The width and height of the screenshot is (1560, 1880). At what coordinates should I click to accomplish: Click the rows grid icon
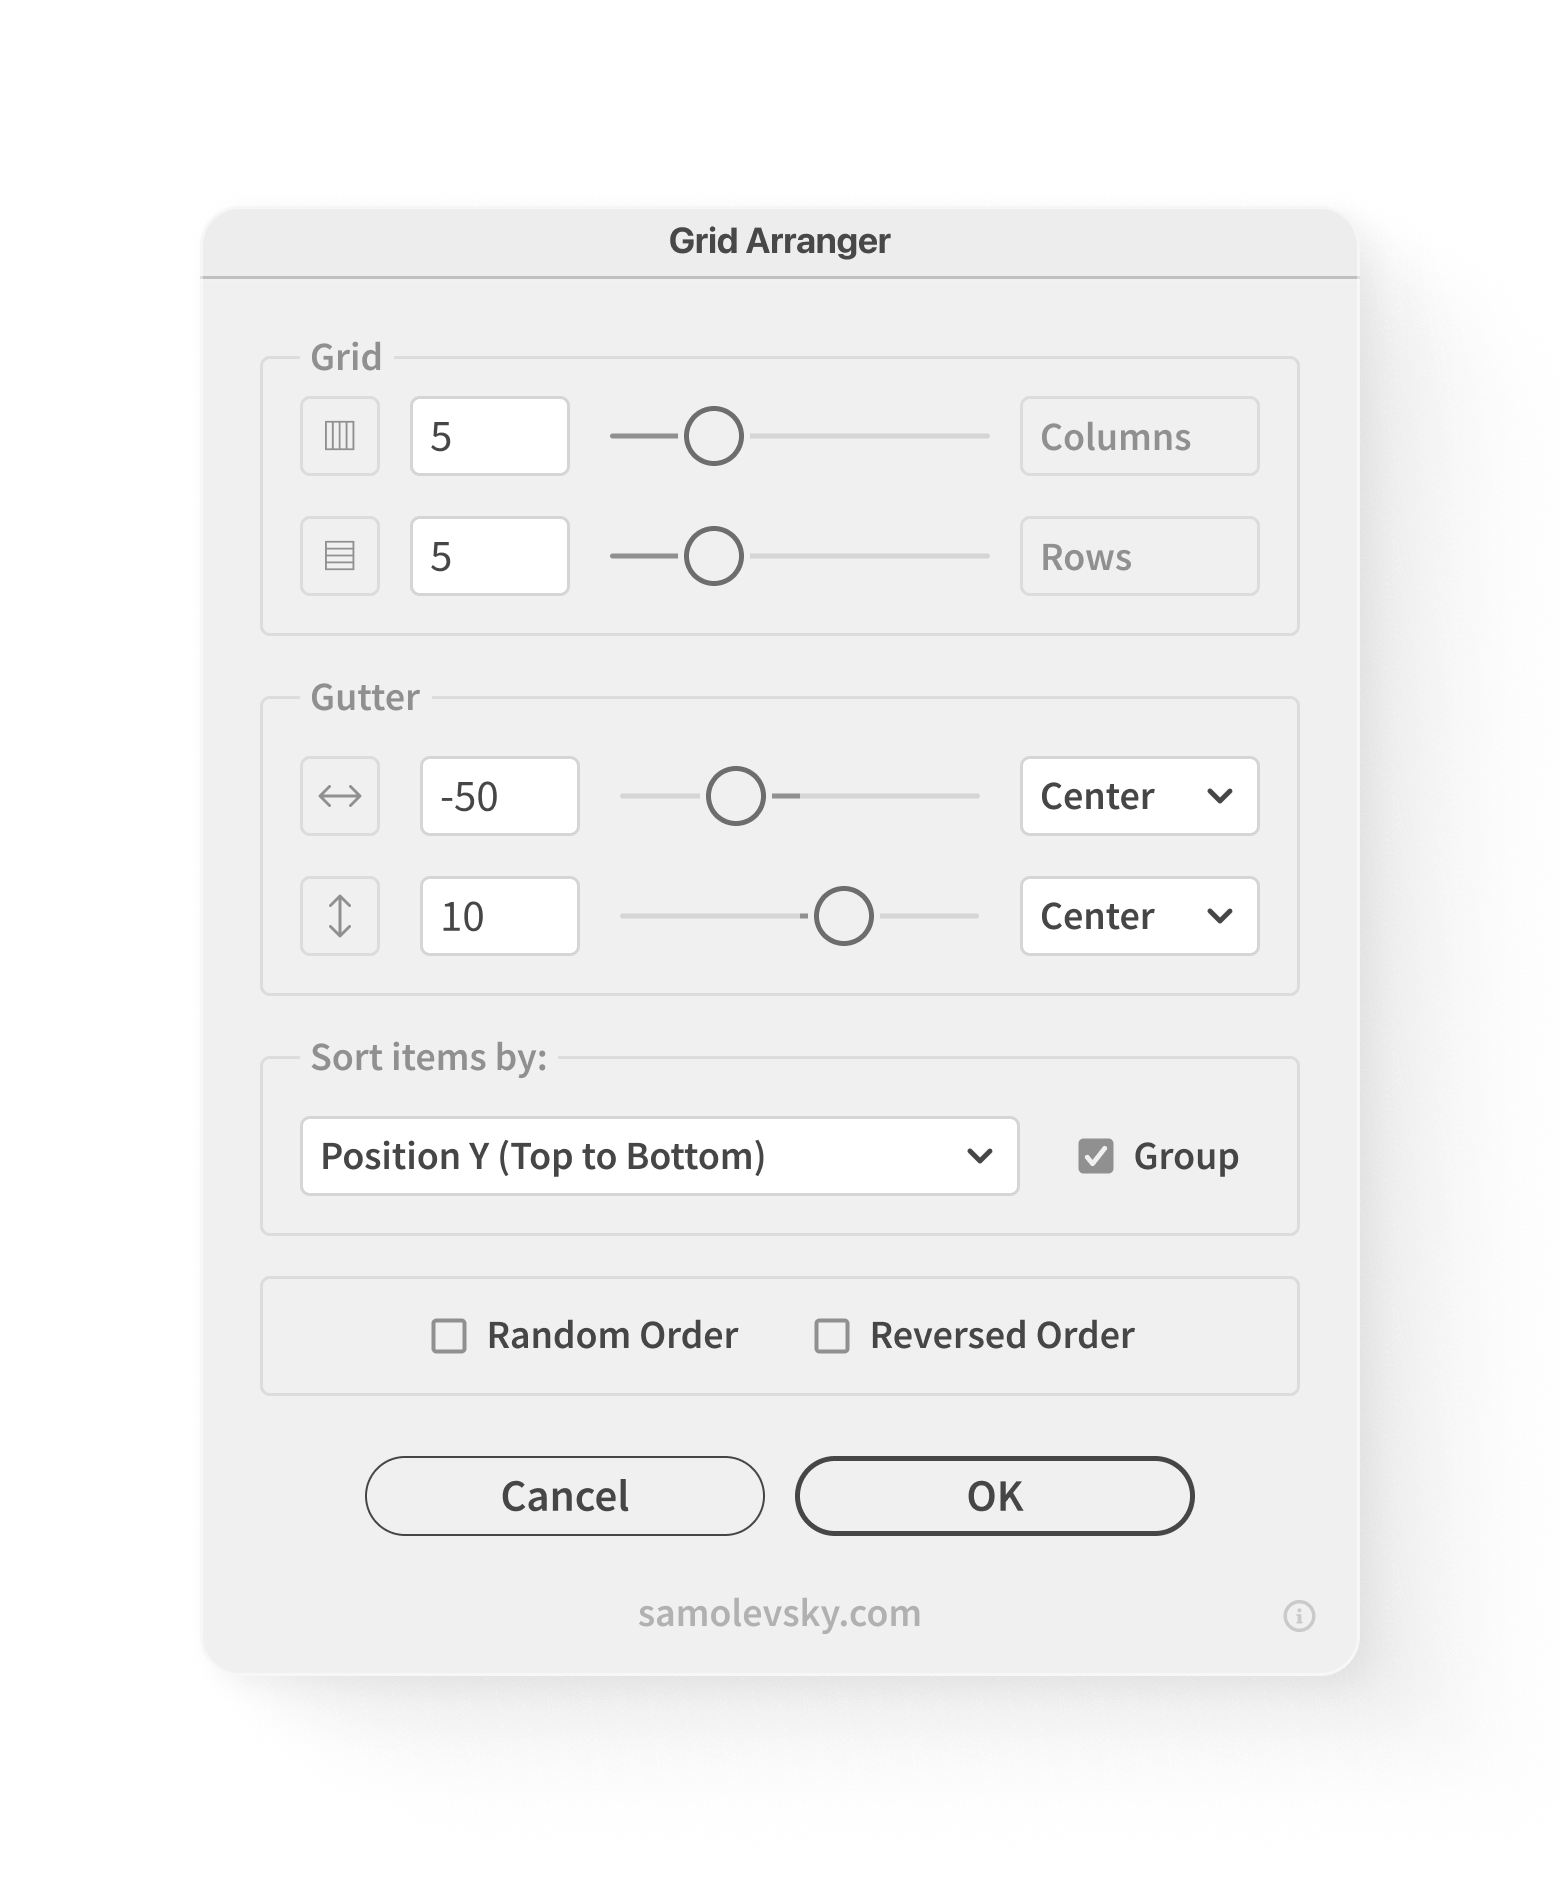(340, 556)
